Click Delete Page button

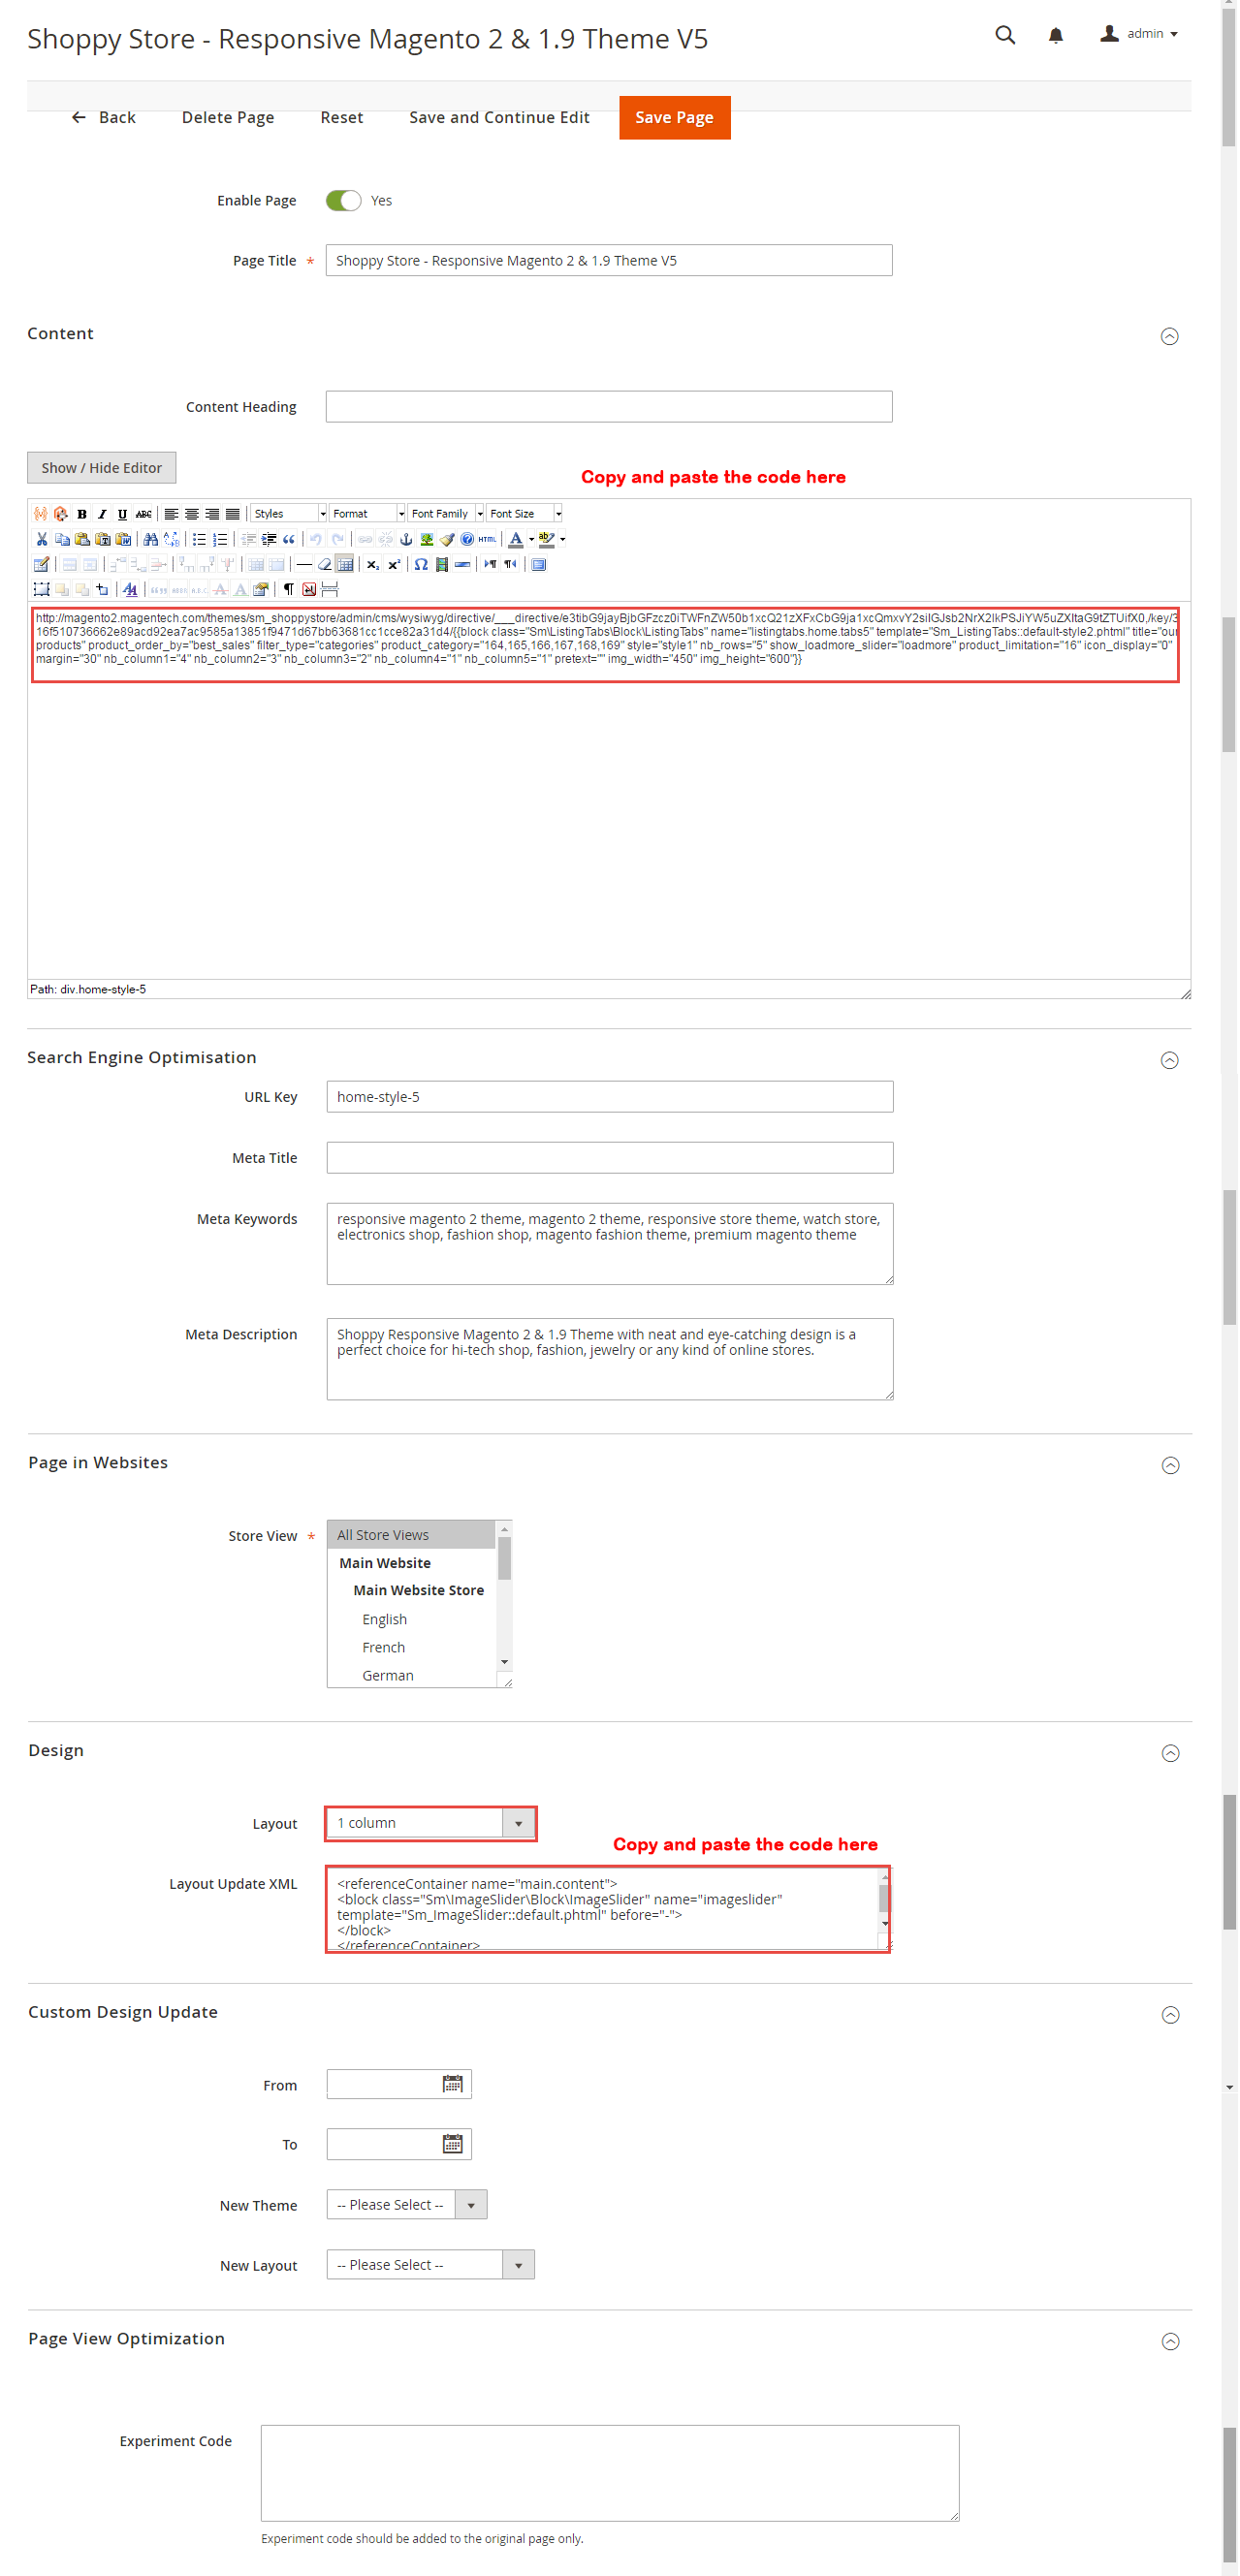(x=228, y=117)
